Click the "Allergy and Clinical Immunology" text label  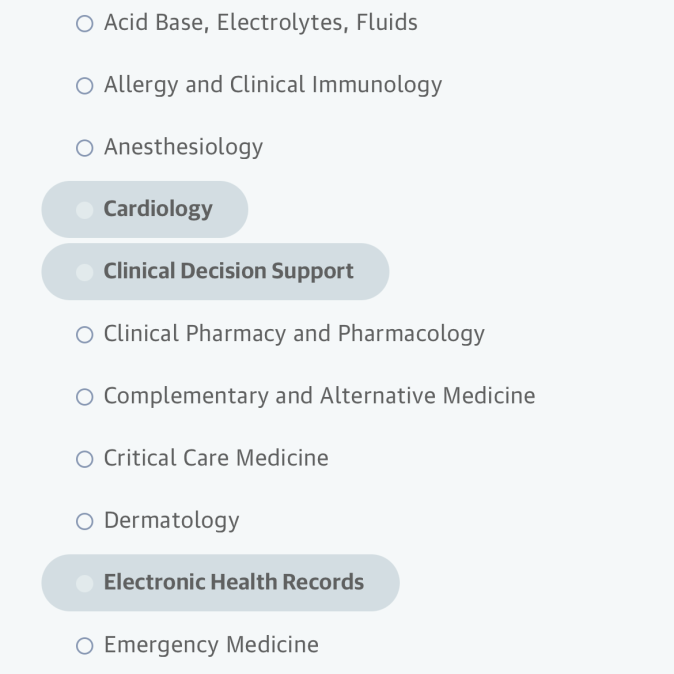tap(272, 85)
